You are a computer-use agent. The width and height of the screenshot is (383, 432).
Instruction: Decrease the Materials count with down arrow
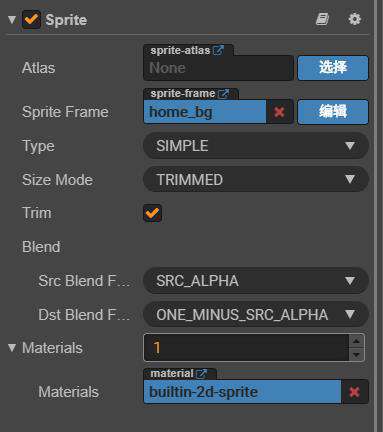(356, 355)
